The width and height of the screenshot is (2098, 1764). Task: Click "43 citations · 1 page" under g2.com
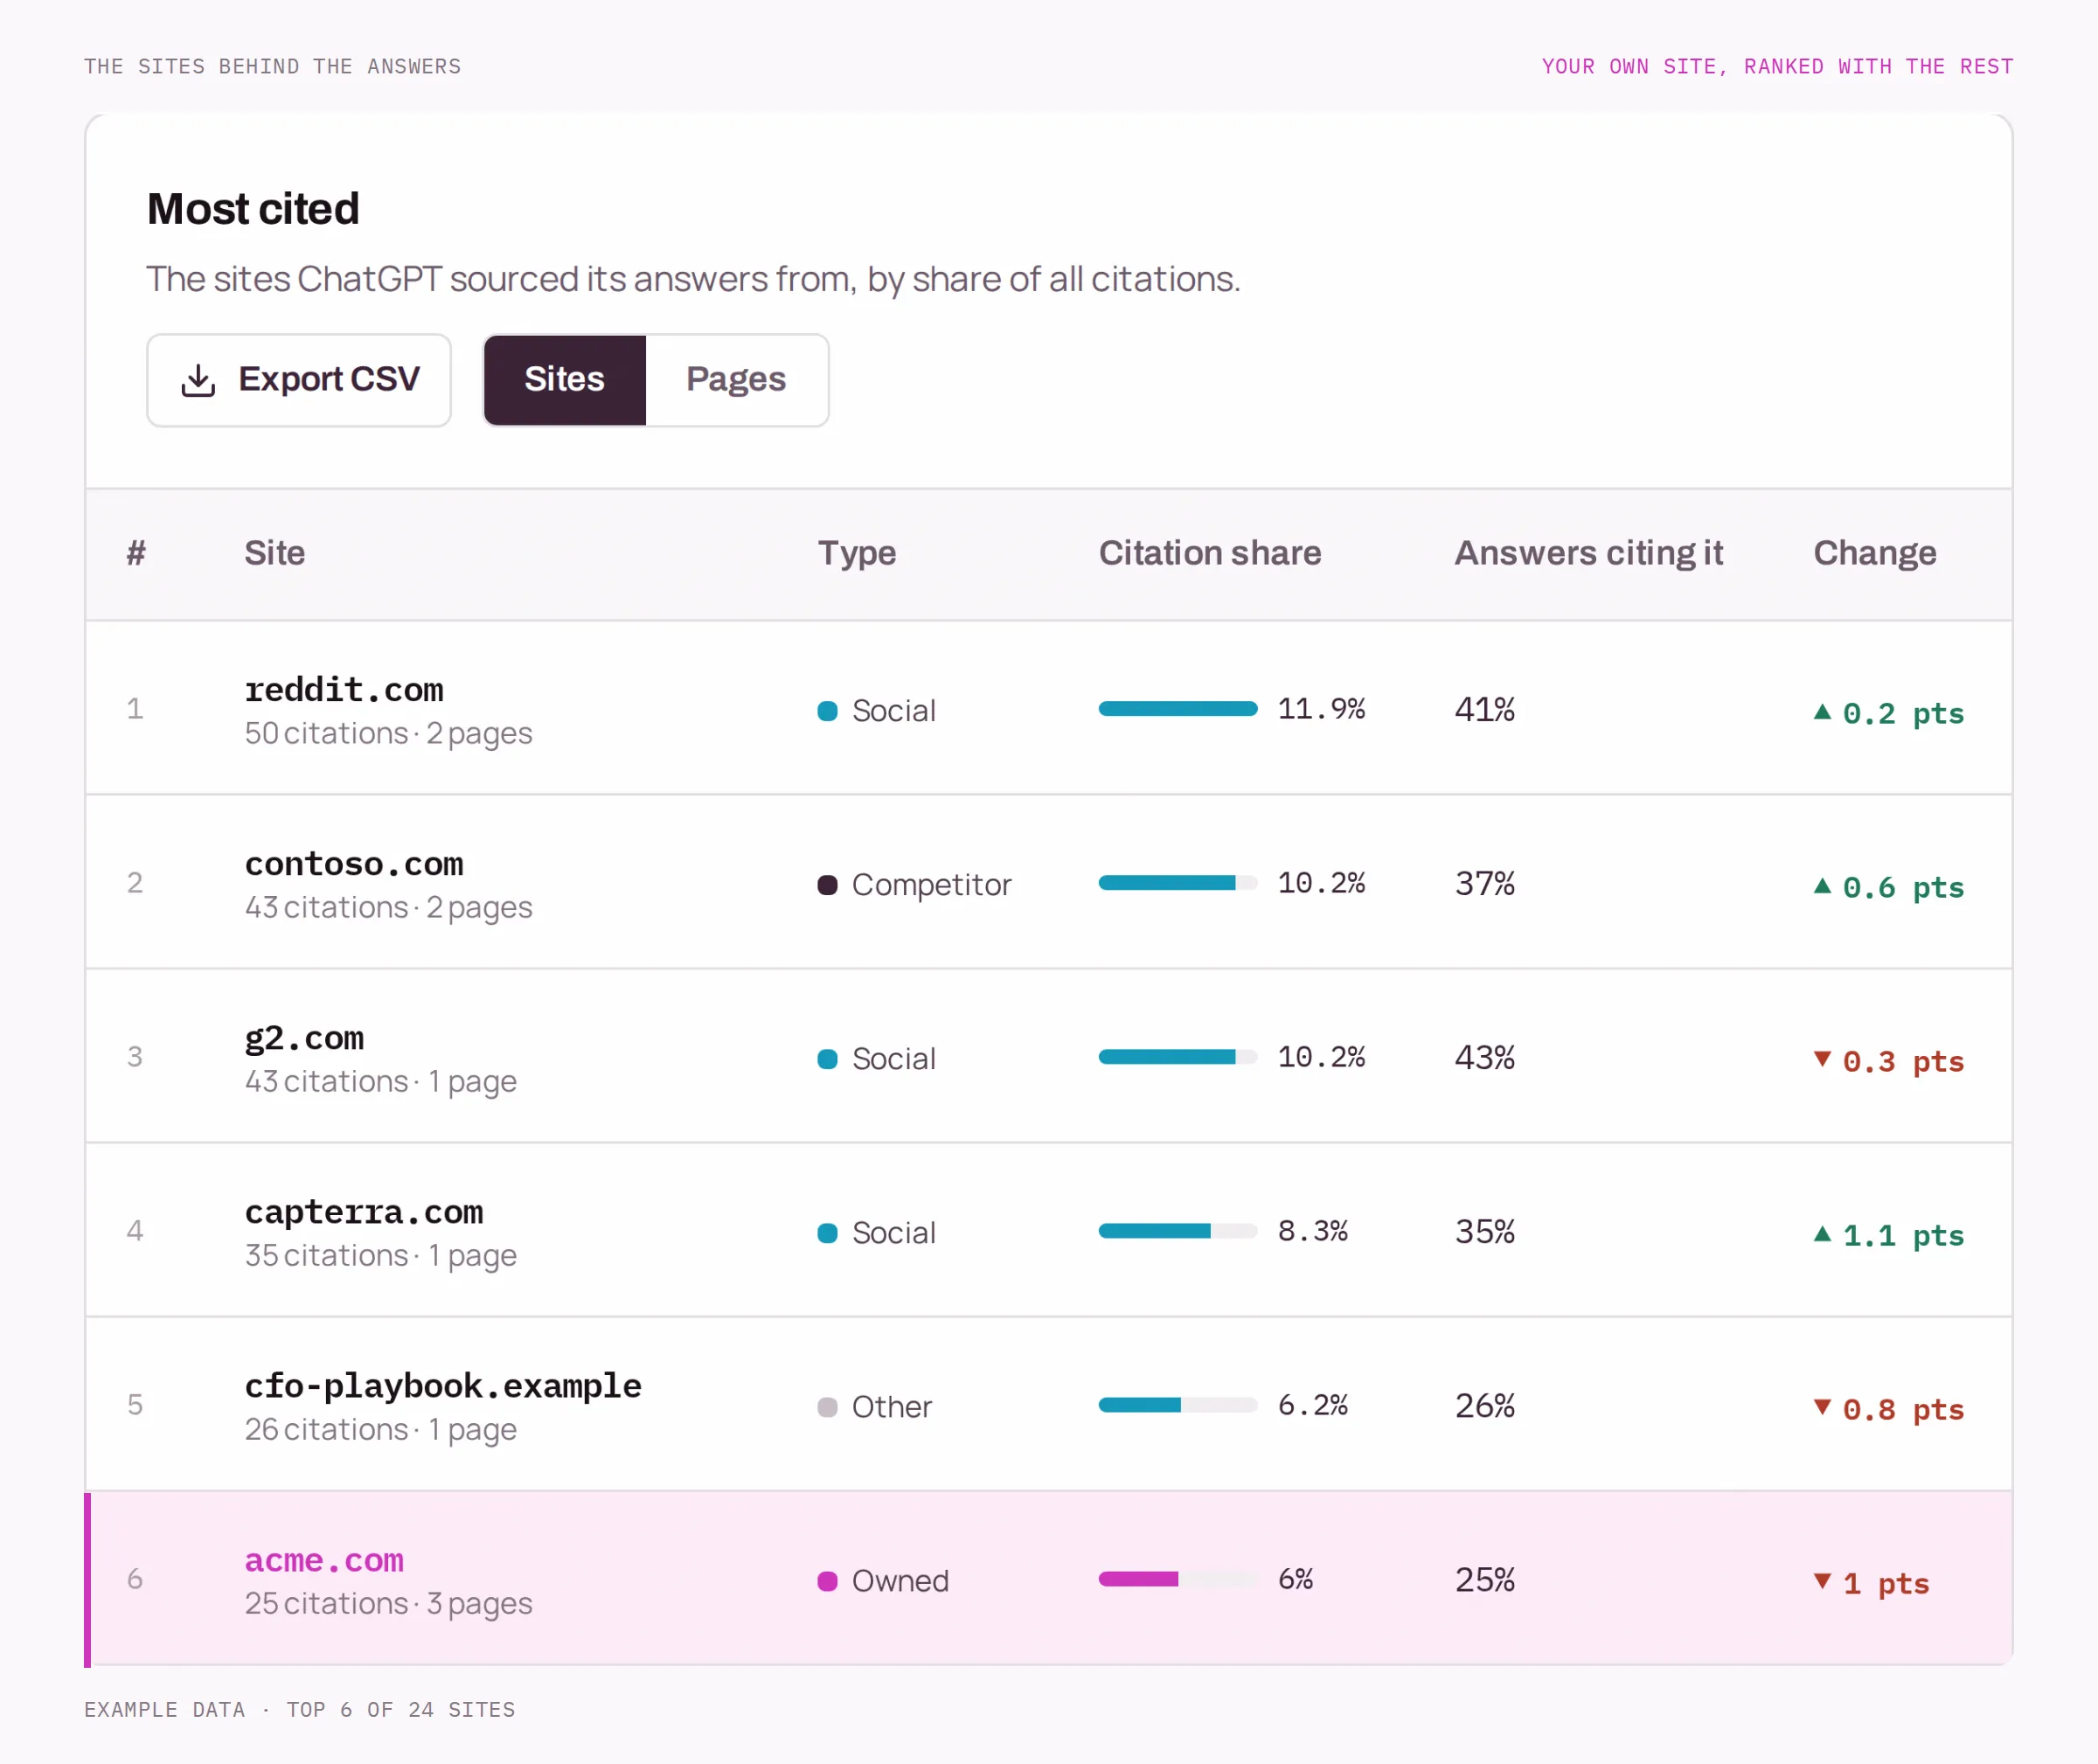point(381,1082)
